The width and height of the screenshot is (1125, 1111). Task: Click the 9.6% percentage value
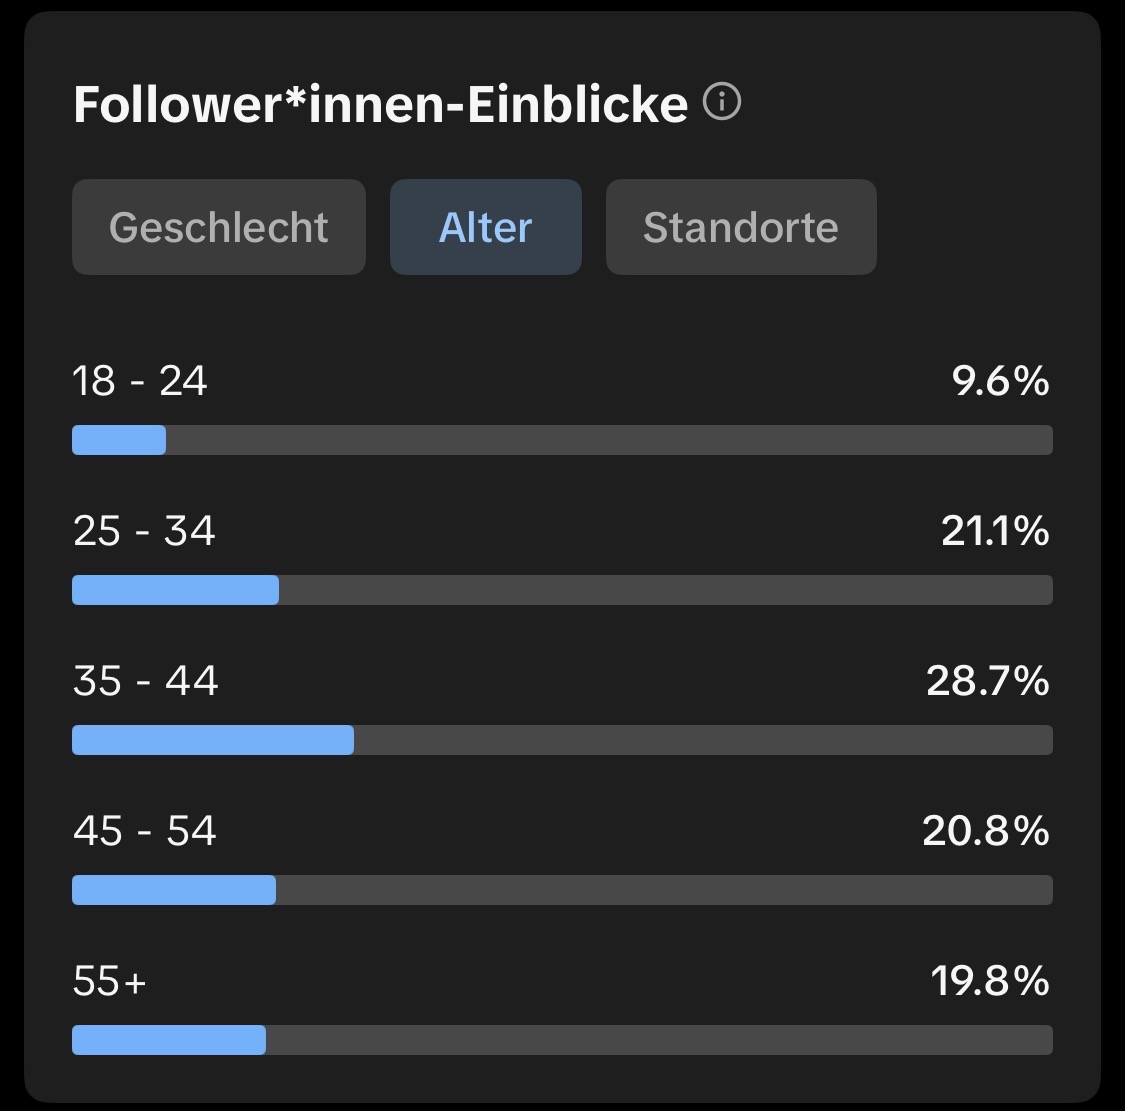[1001, 381]
